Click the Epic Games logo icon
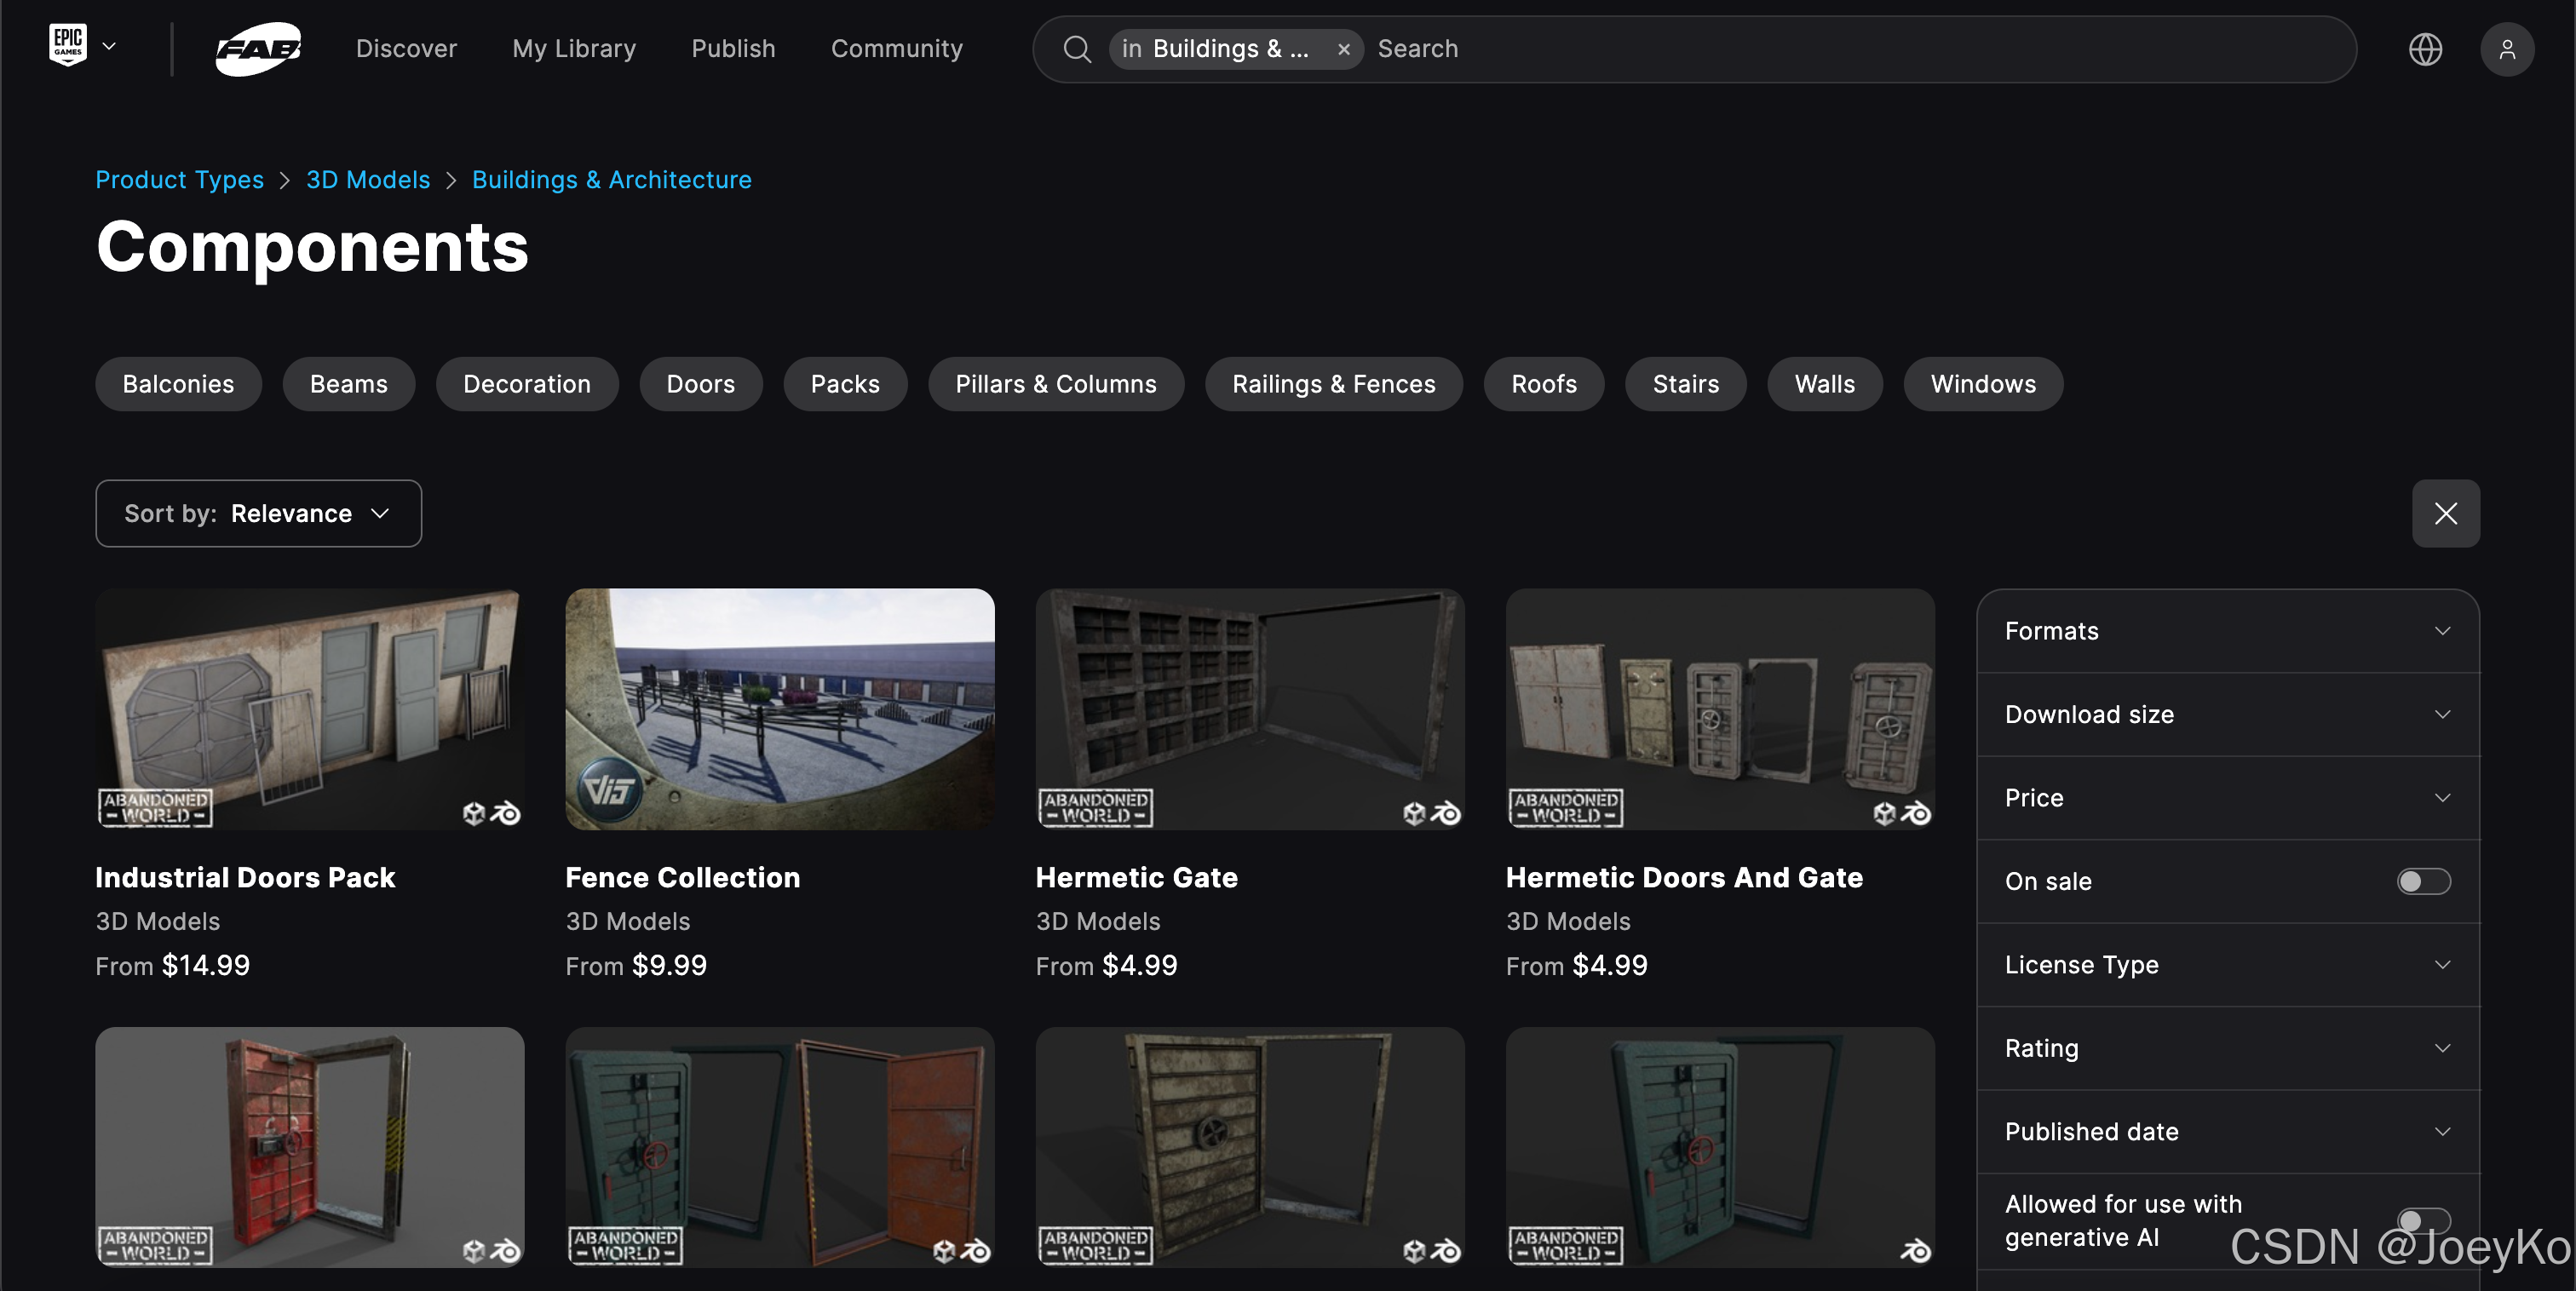Screen dimensions: 2576x1291 coord(68,45)
